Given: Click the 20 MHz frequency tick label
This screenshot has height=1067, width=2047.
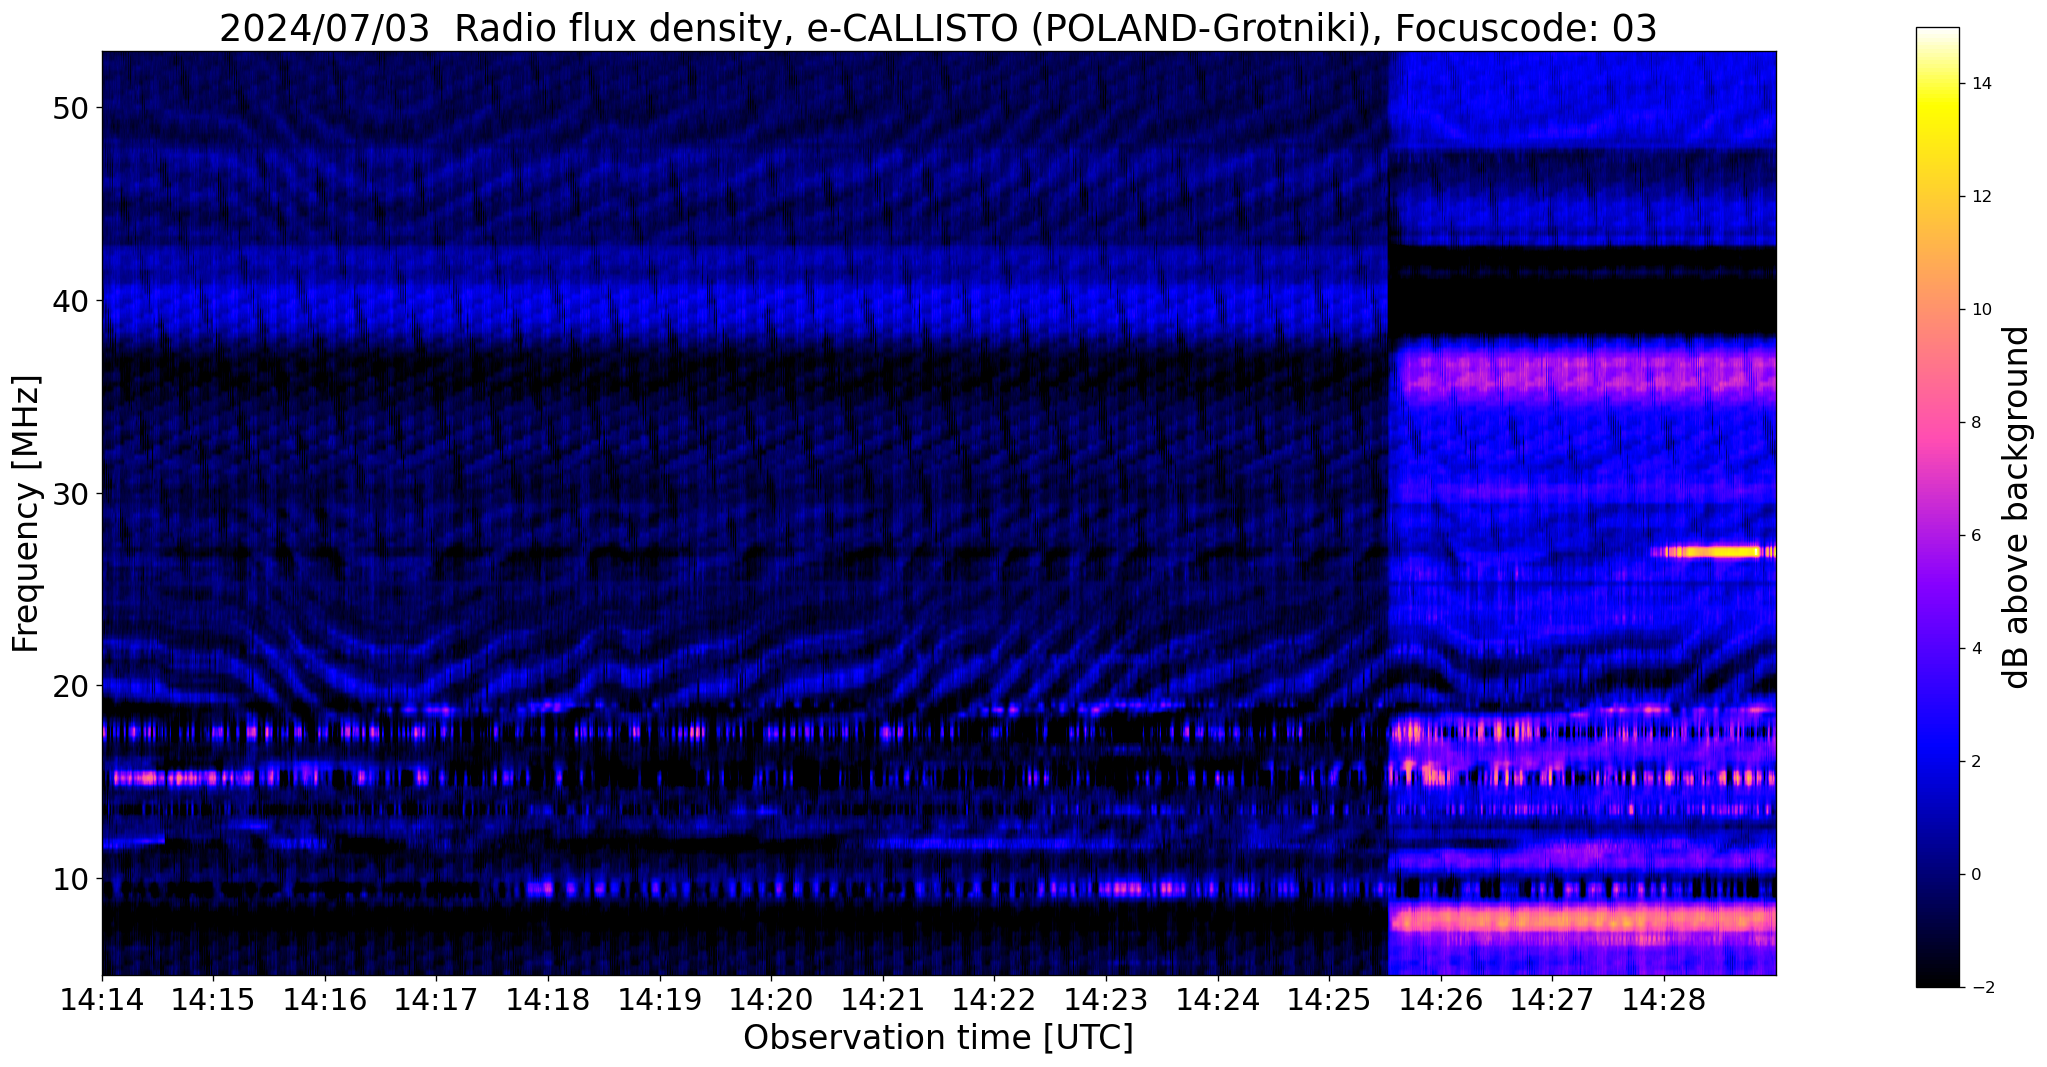Looking at the screenshot, I should (69, 686).
